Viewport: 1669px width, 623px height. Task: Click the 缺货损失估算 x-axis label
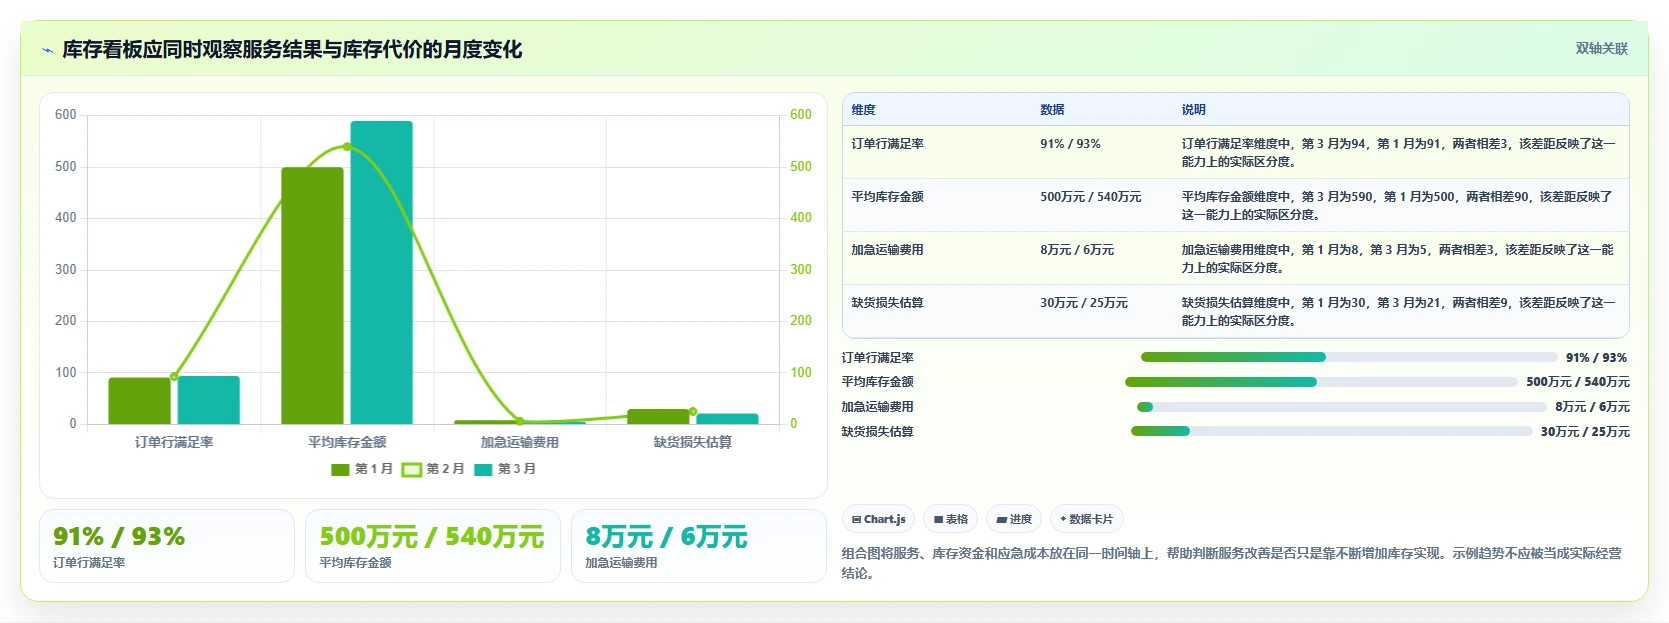692,442
